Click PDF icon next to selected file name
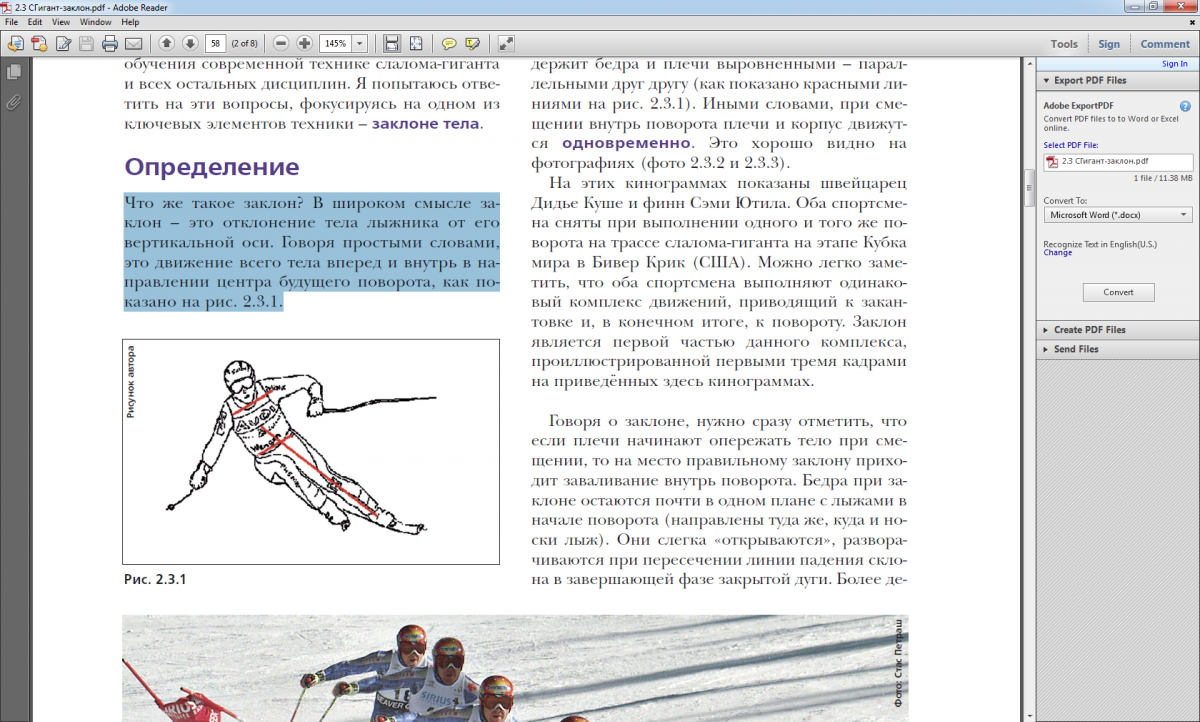Screen dimensions: 1200x722 [x=1052, y=162]
